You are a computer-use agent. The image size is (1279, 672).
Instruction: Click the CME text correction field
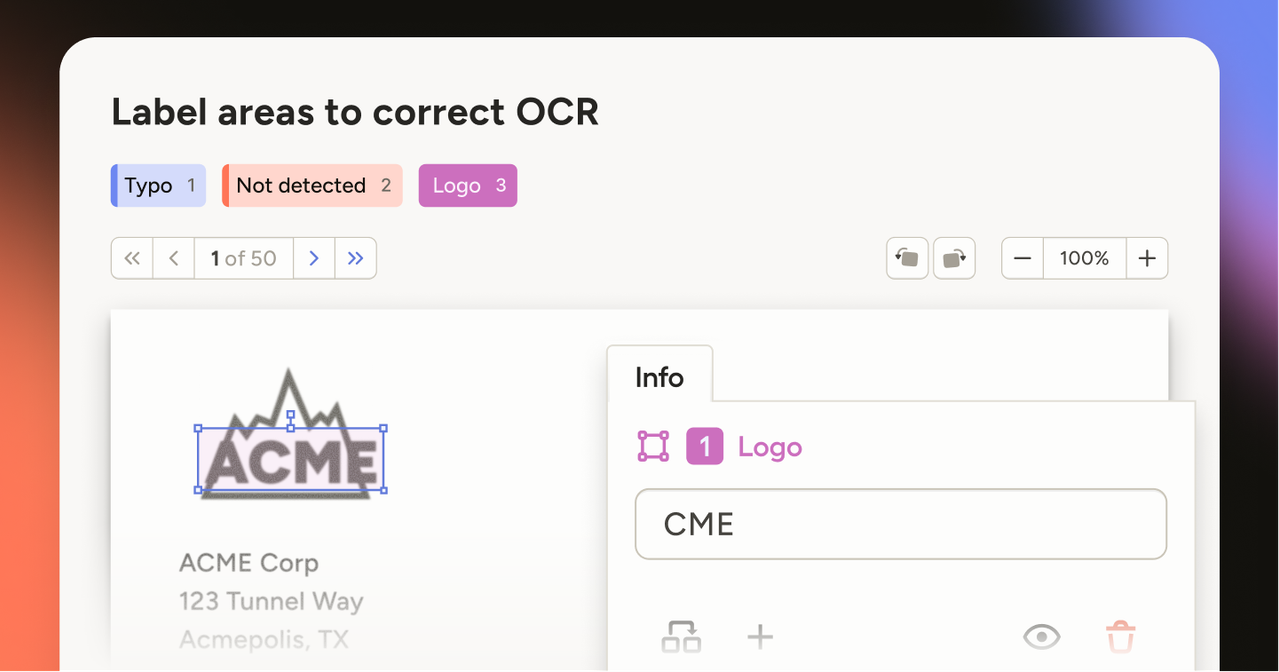click(900, 523)
